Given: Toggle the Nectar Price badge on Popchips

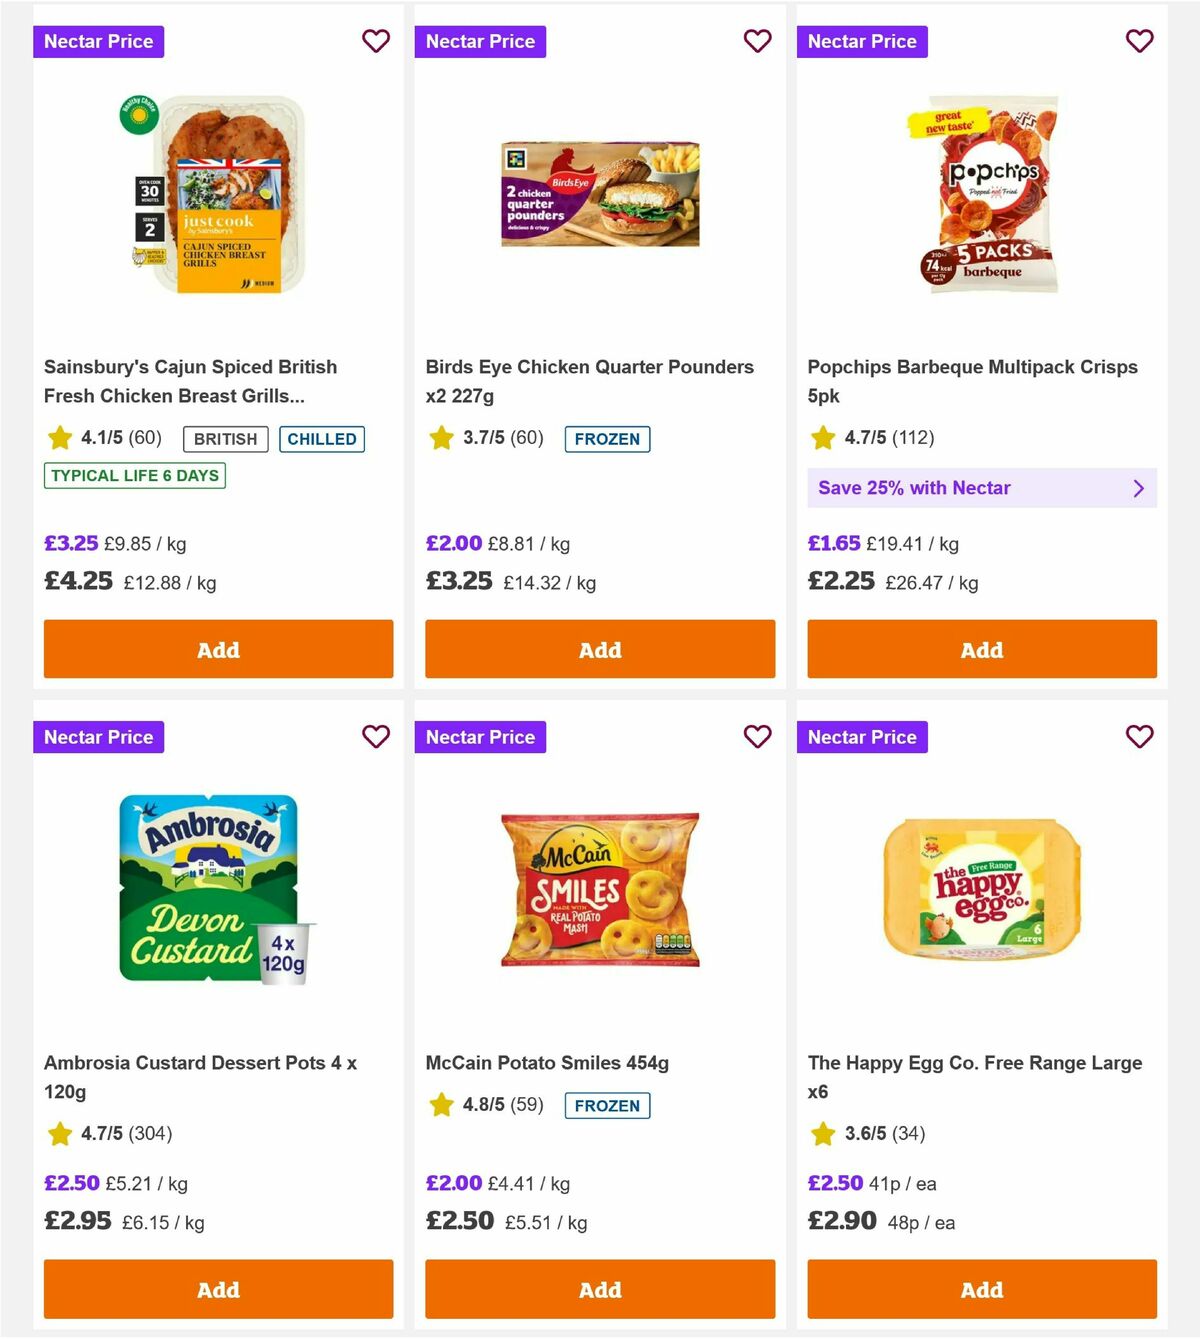Looking at the screenshot, I should tap(863, 41).
